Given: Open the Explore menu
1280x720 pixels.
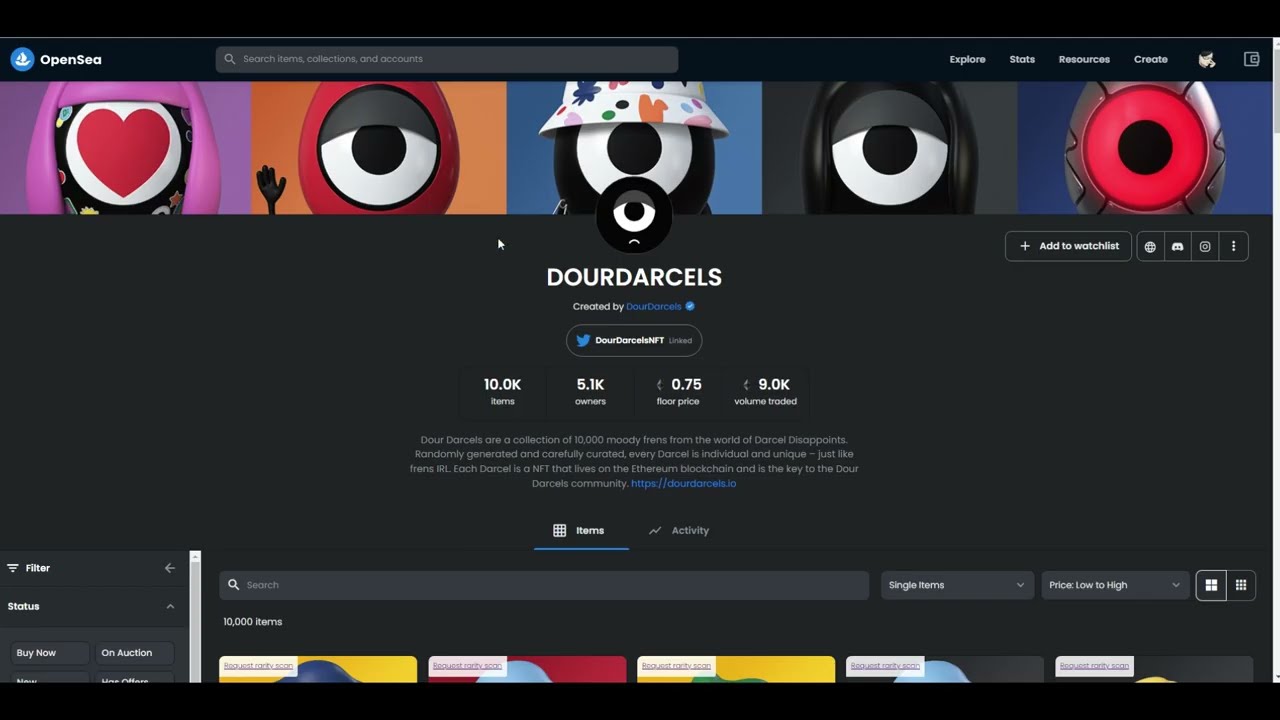Looking at the screenshot, I should 967,59.
